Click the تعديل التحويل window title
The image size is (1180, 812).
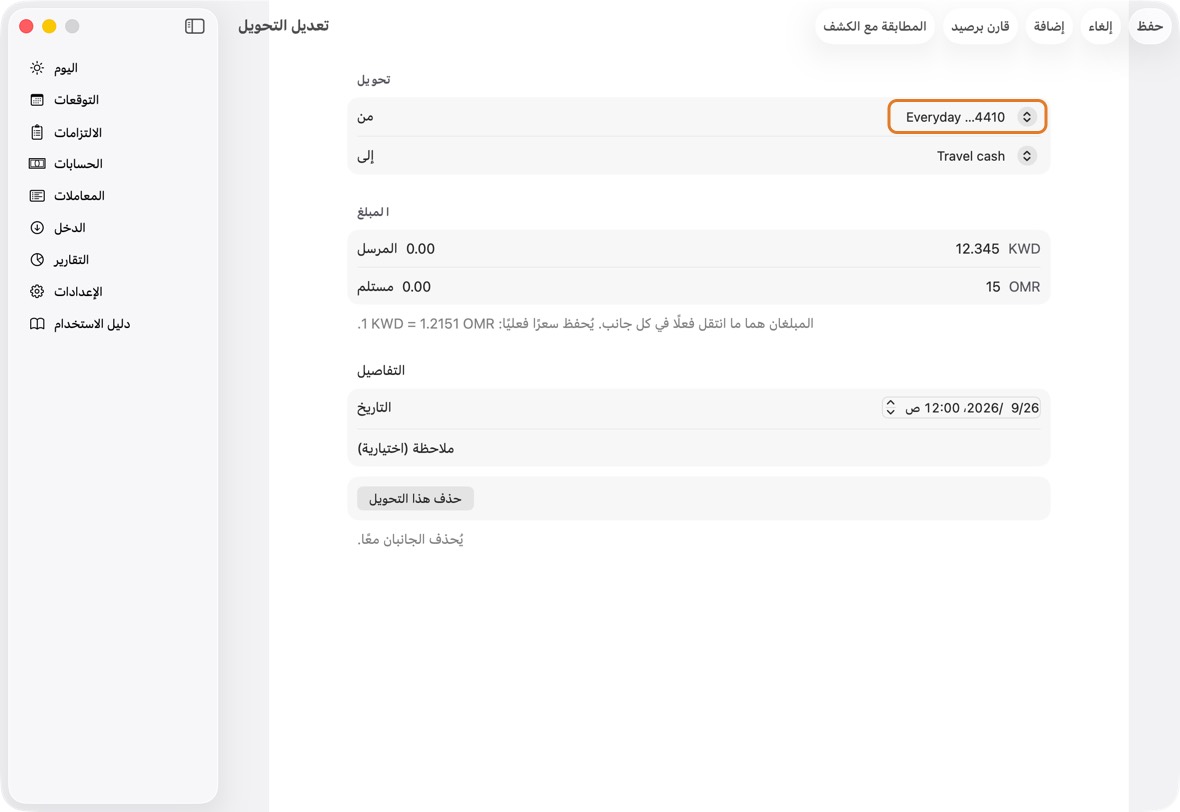(x=284, y=26)
